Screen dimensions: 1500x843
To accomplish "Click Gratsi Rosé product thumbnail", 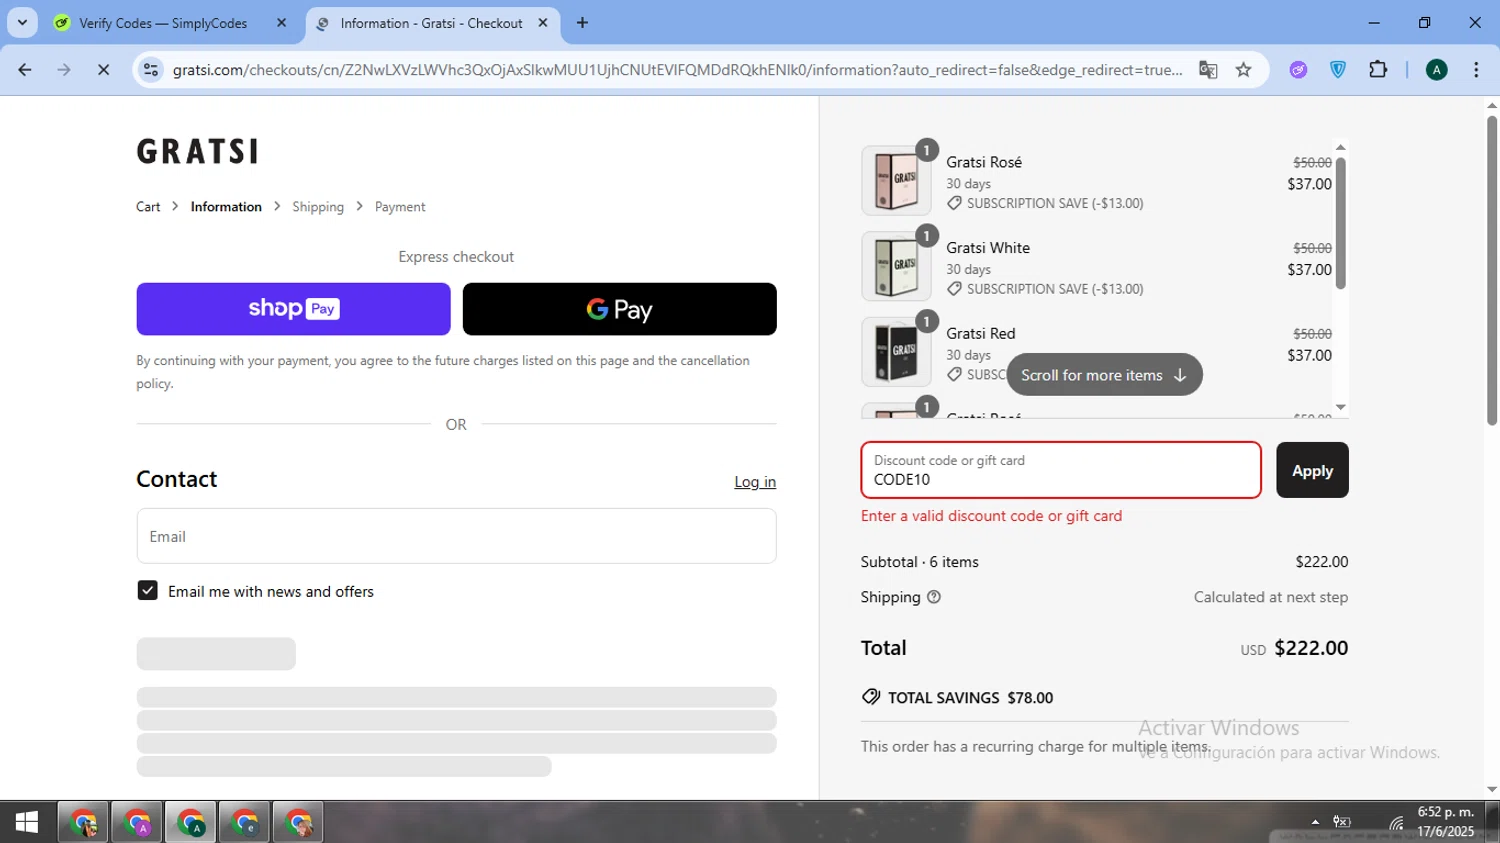I will 896,181.
